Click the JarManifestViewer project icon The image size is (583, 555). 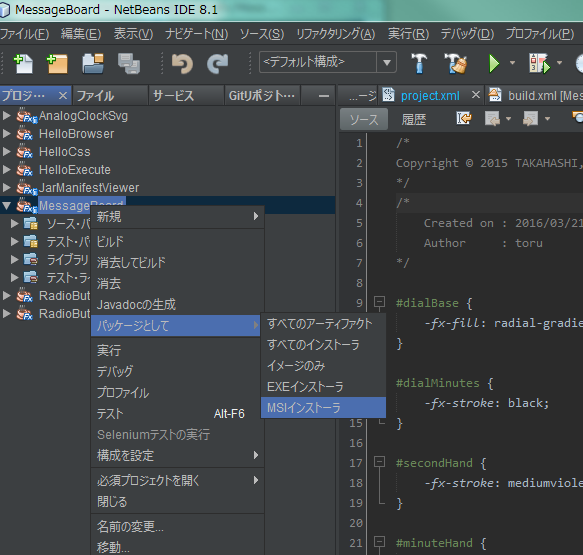tap(27, 188)
